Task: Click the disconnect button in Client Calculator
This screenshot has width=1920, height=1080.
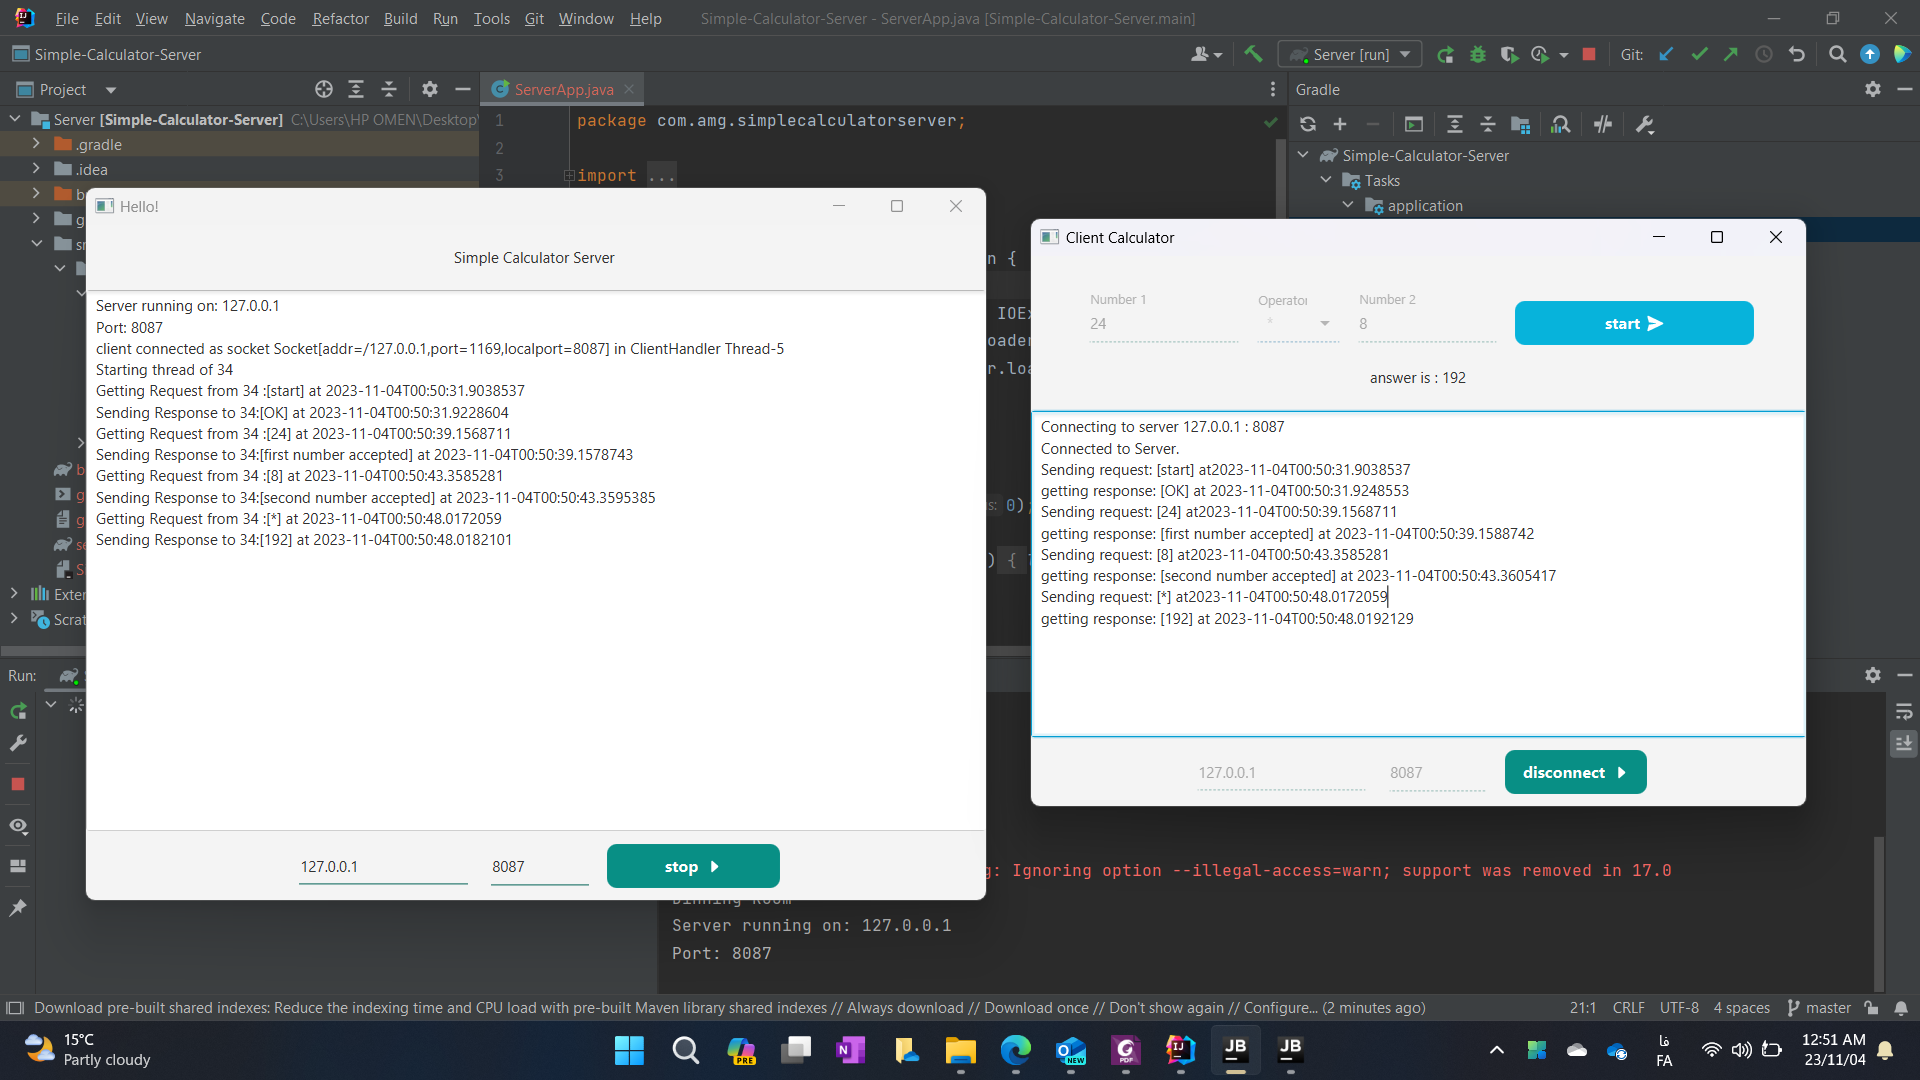Action: click(1575, 772)
